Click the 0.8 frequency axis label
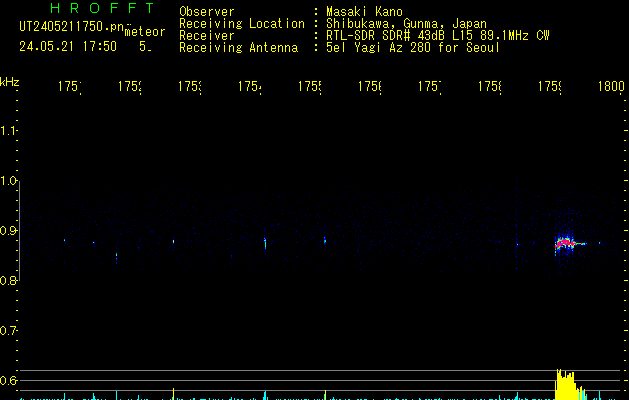 click(x=9, y=281)
